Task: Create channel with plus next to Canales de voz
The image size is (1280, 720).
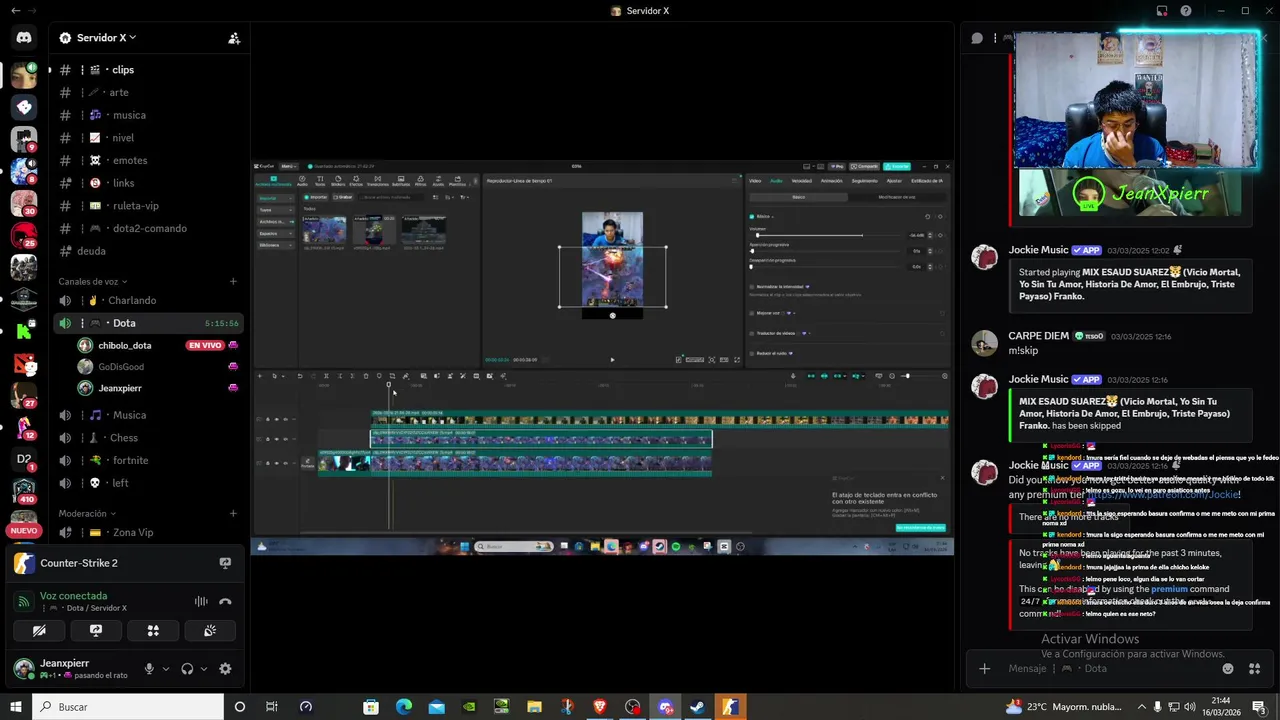Action: [x=233, y=282]
